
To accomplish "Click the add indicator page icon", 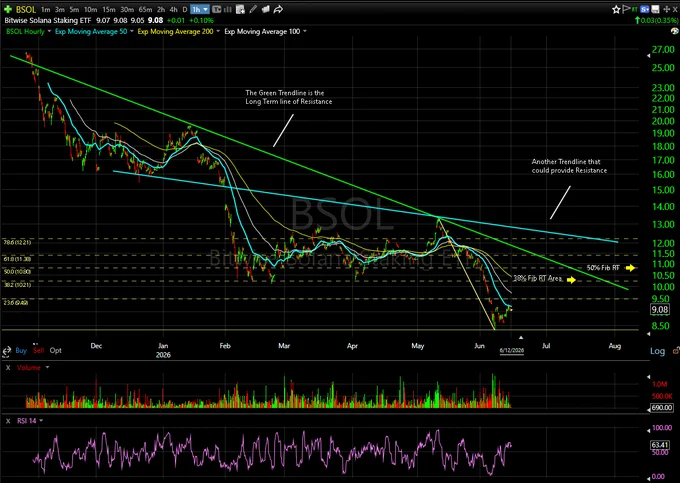I will (240, 9).
